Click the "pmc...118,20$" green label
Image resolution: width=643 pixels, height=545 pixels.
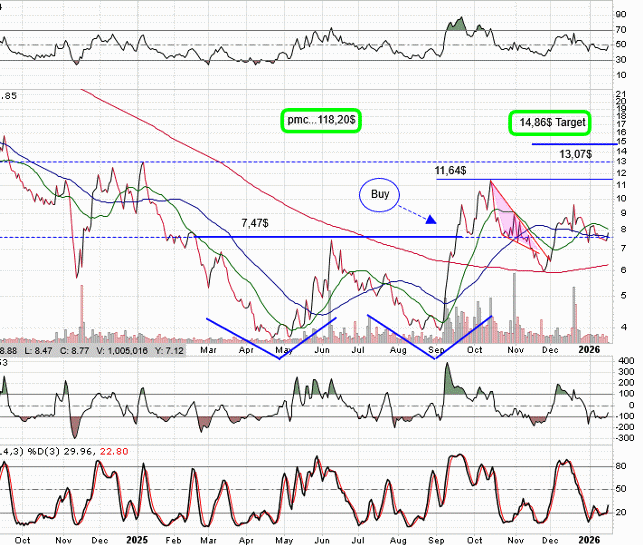coord(322,118)
